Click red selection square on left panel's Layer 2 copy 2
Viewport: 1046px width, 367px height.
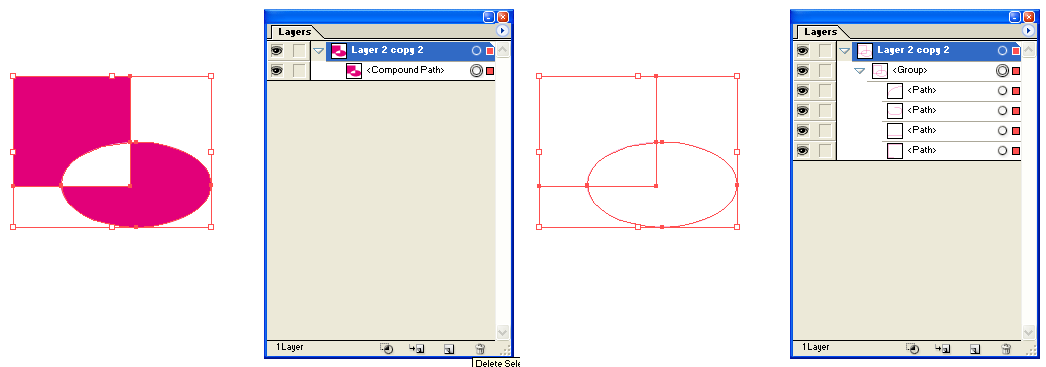(490, 51)
